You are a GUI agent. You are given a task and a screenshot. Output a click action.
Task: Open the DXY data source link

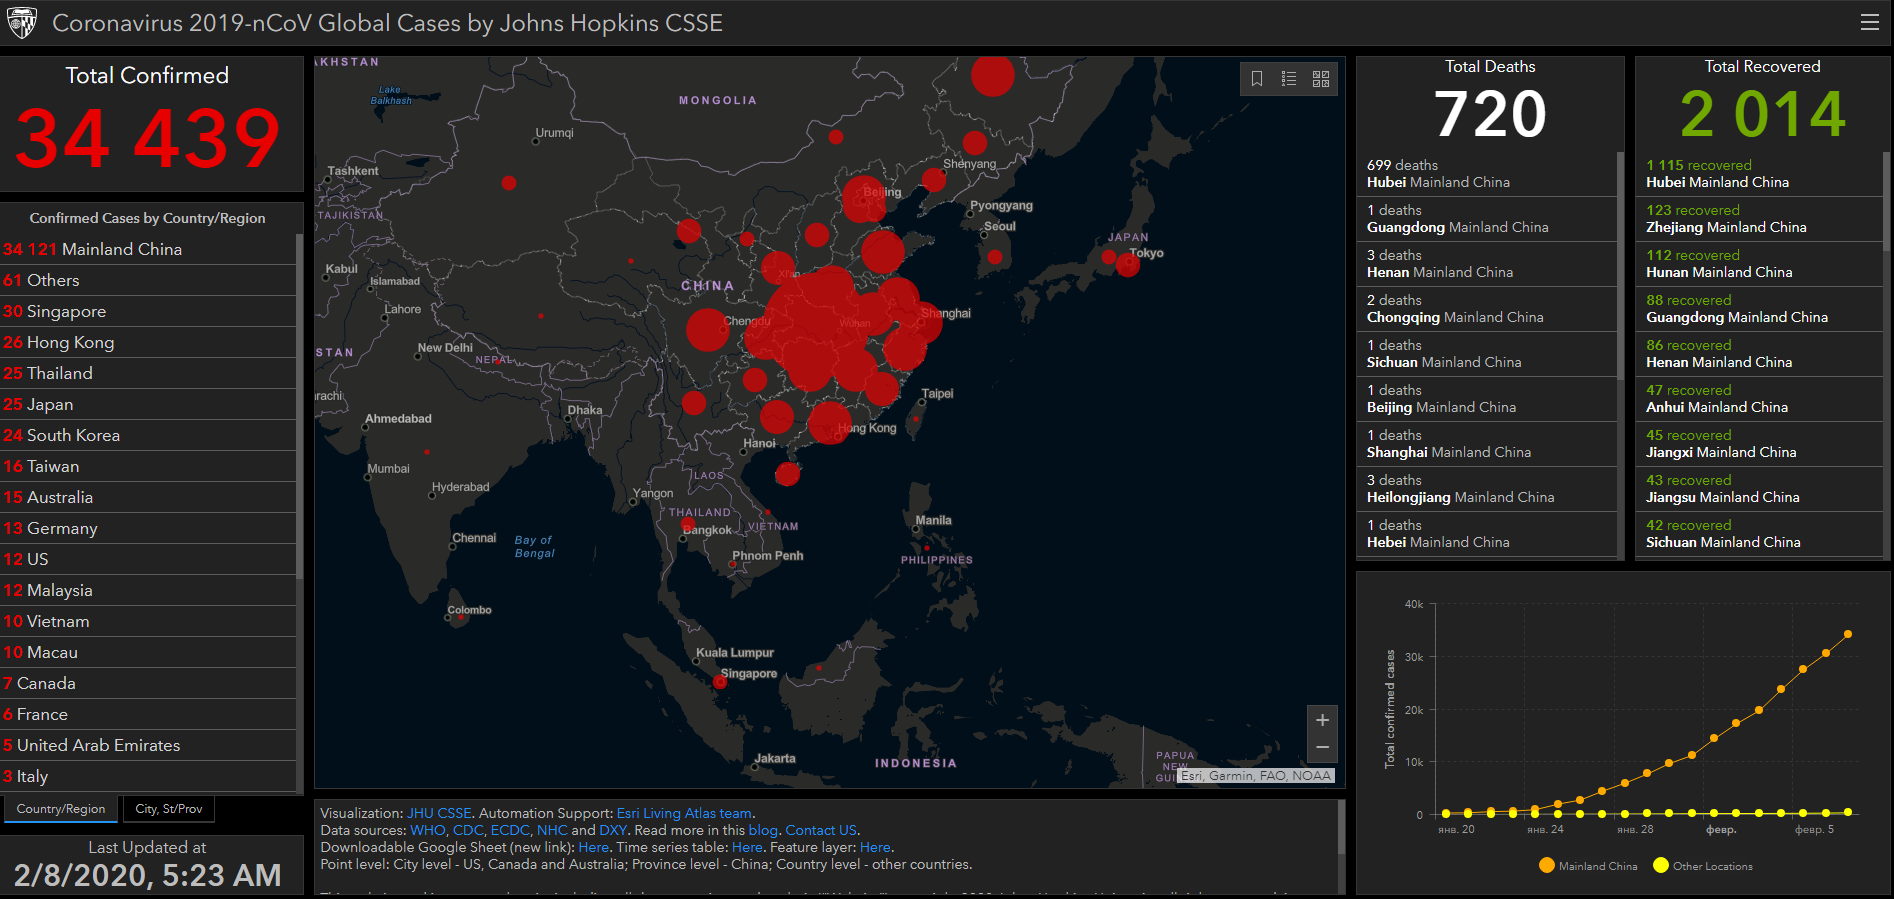tap(613, 830)
